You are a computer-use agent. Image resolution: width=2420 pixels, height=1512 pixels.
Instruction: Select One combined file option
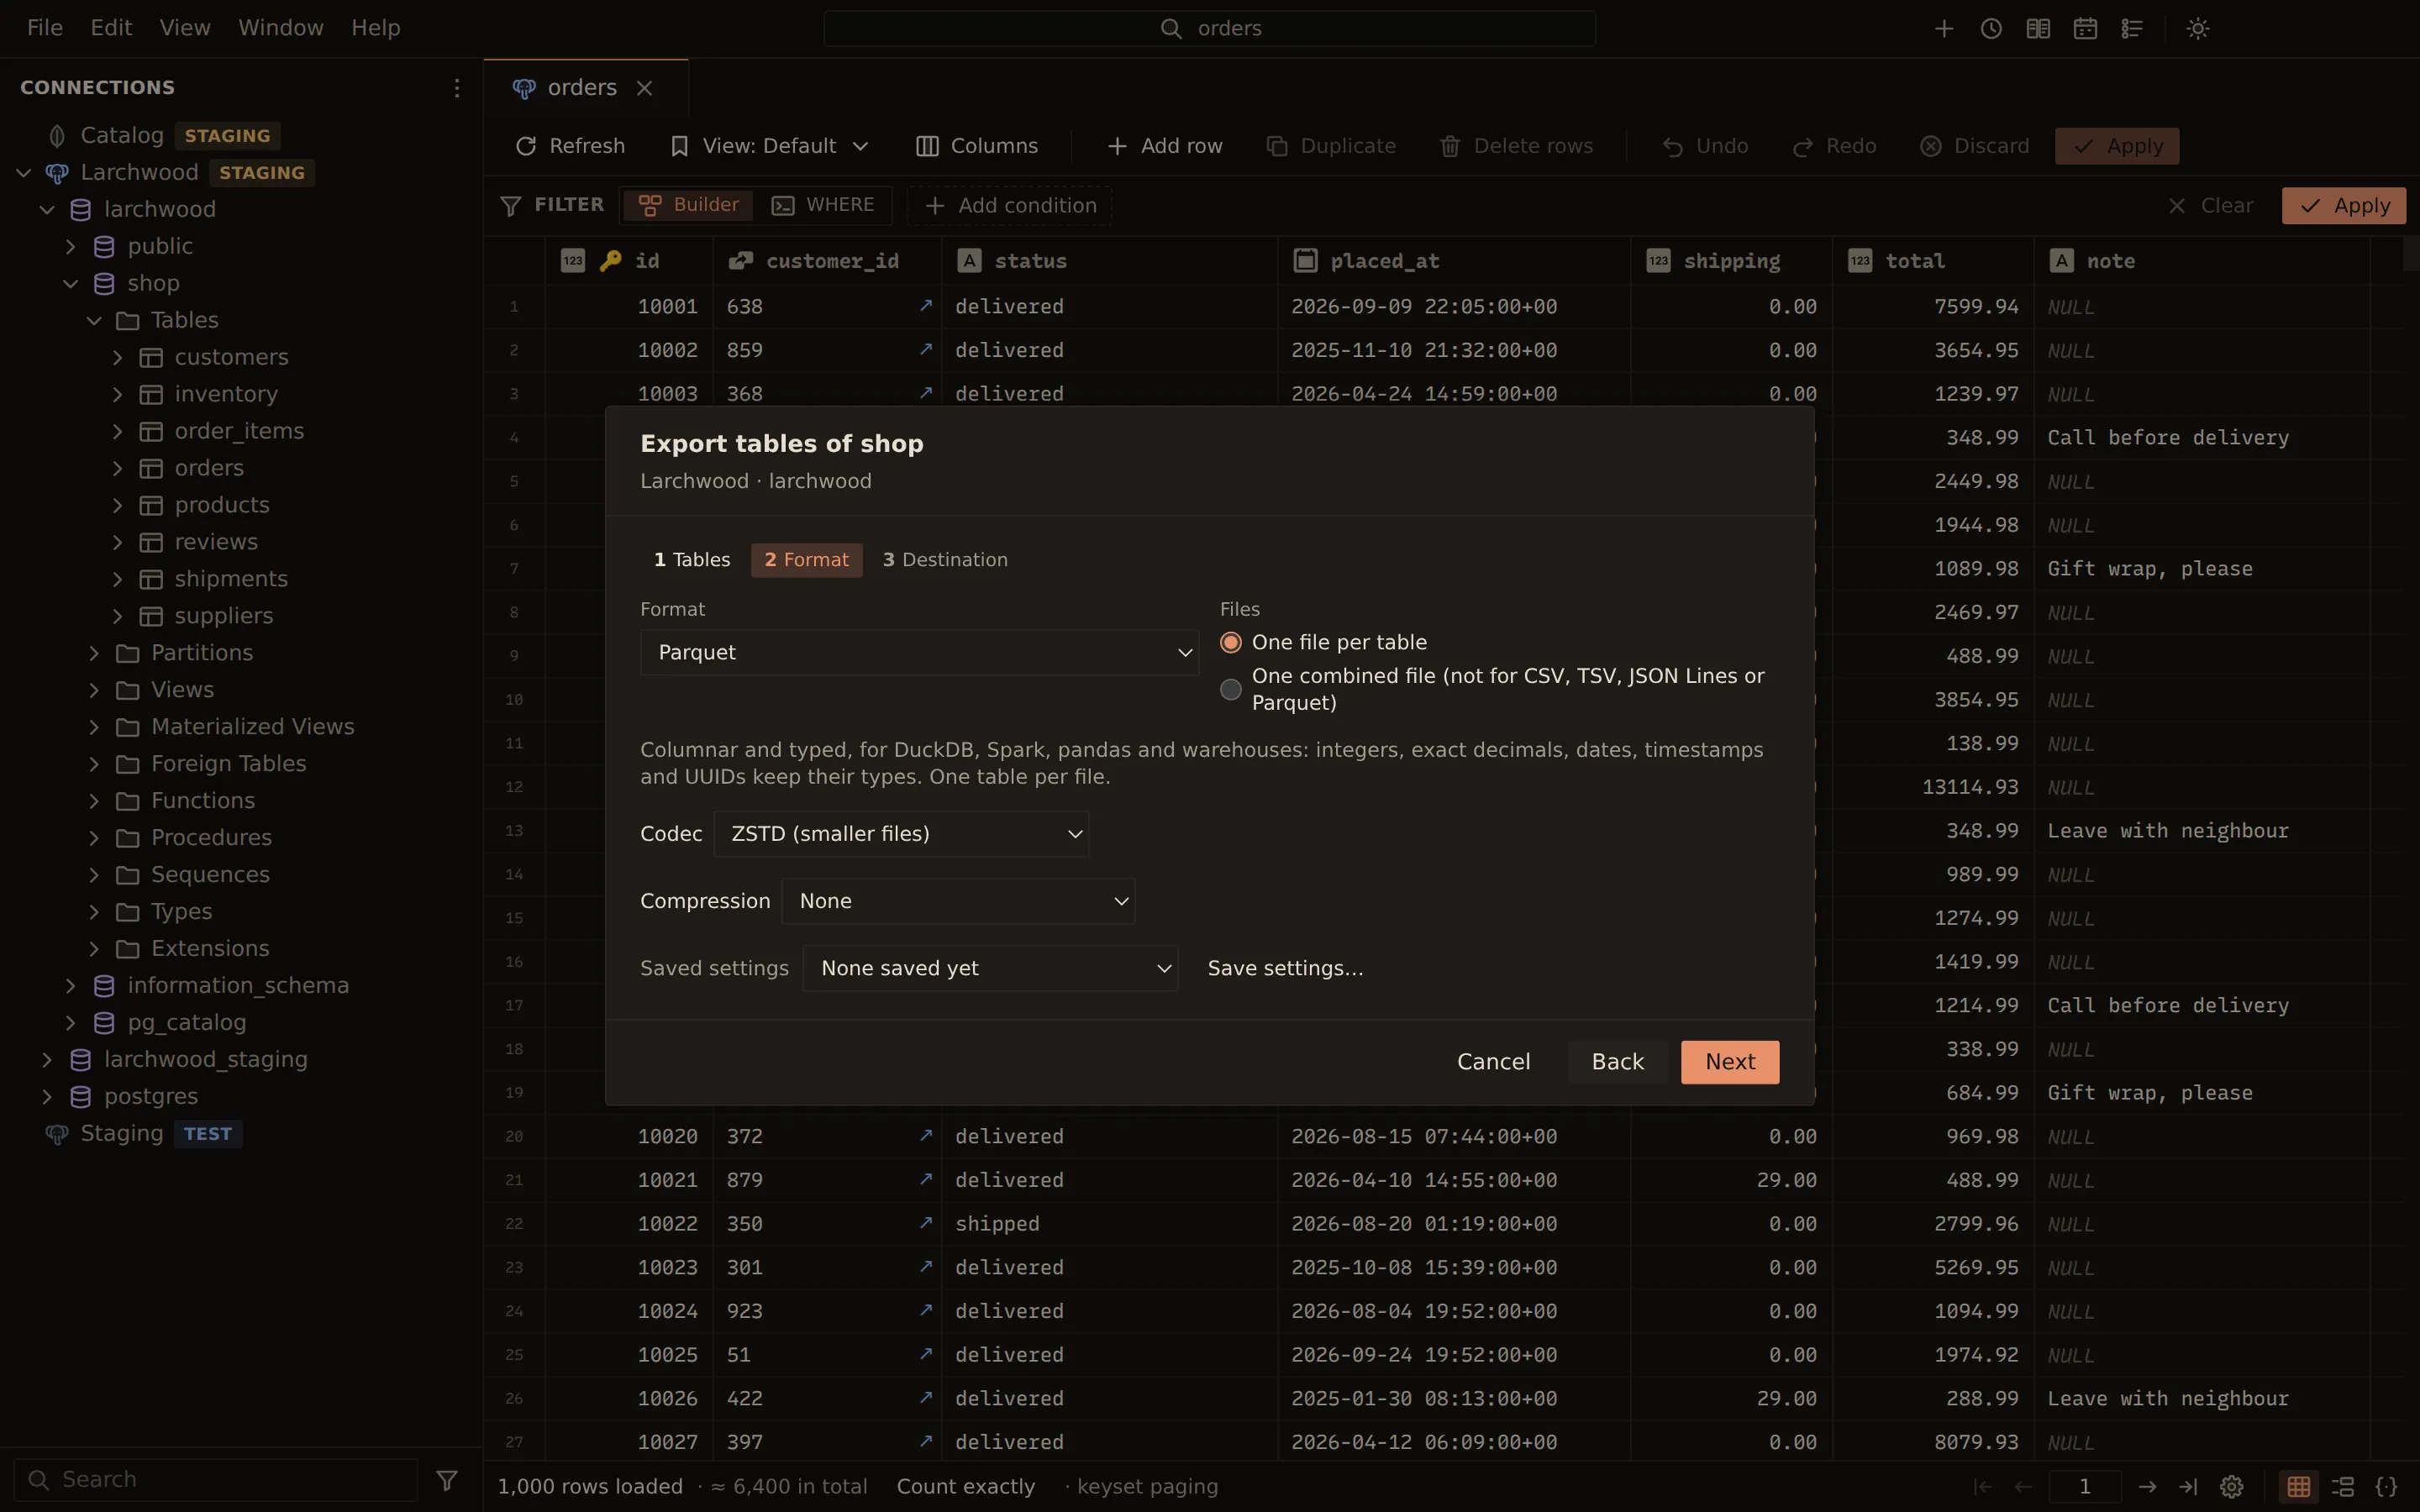click(1231, 689)
